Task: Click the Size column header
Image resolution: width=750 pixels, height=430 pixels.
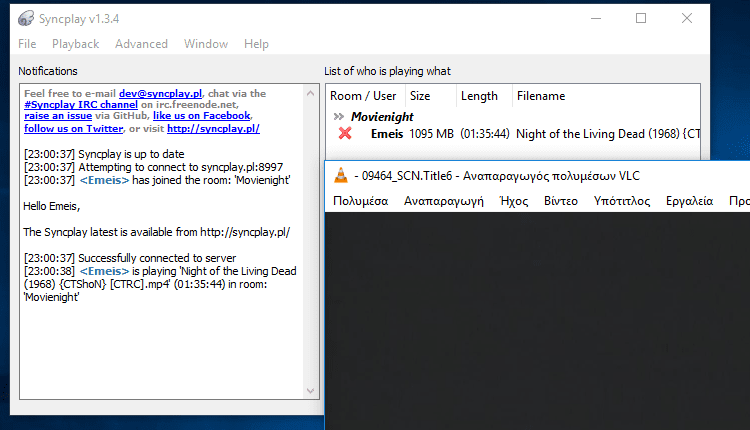Action: [x=431, y=96]
